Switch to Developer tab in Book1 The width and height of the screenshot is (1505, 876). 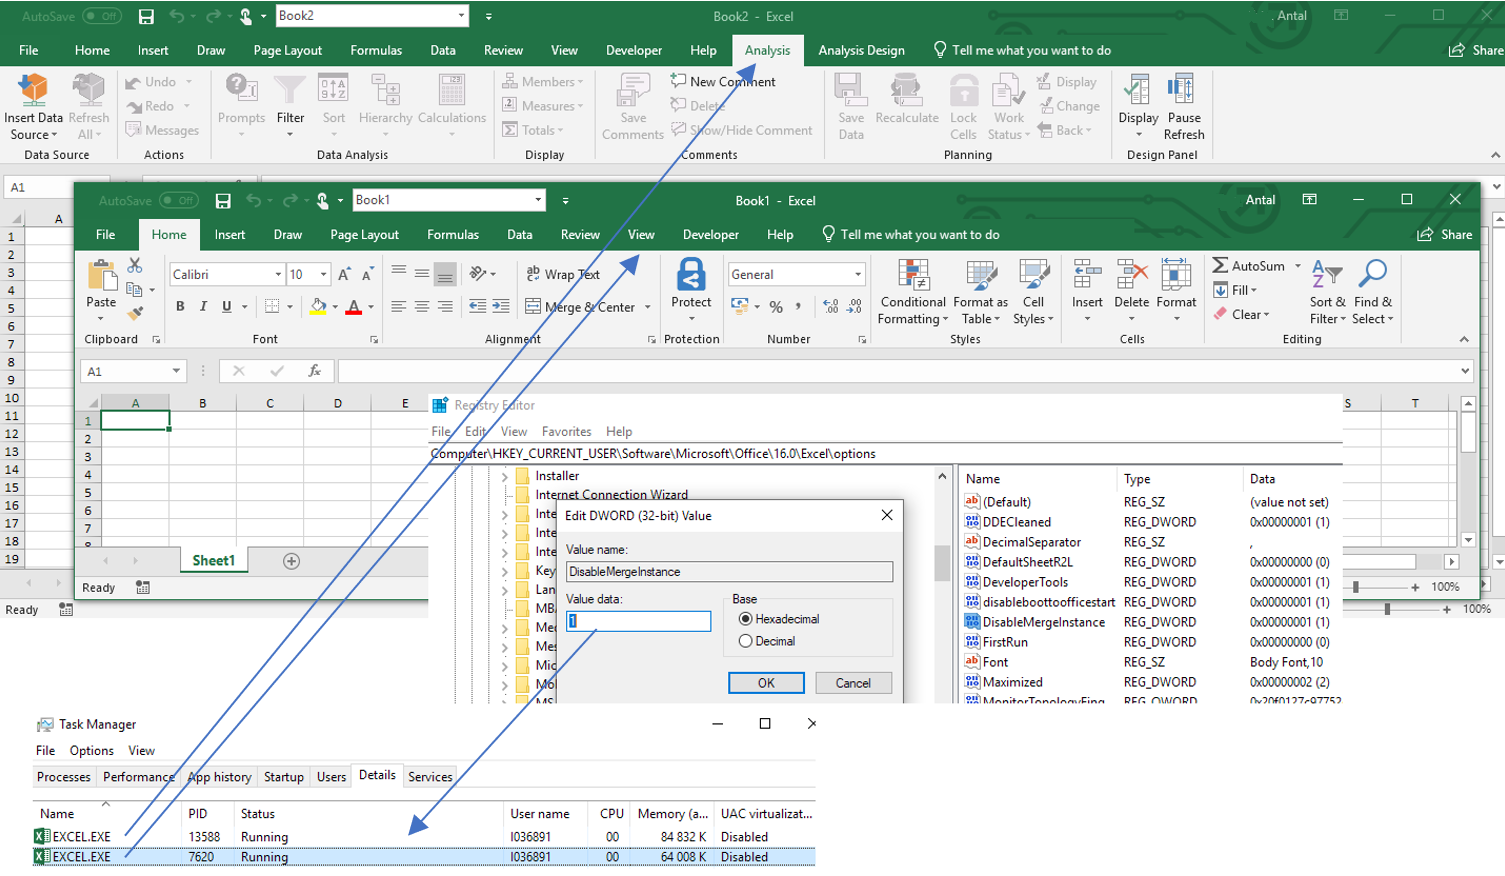710,235
